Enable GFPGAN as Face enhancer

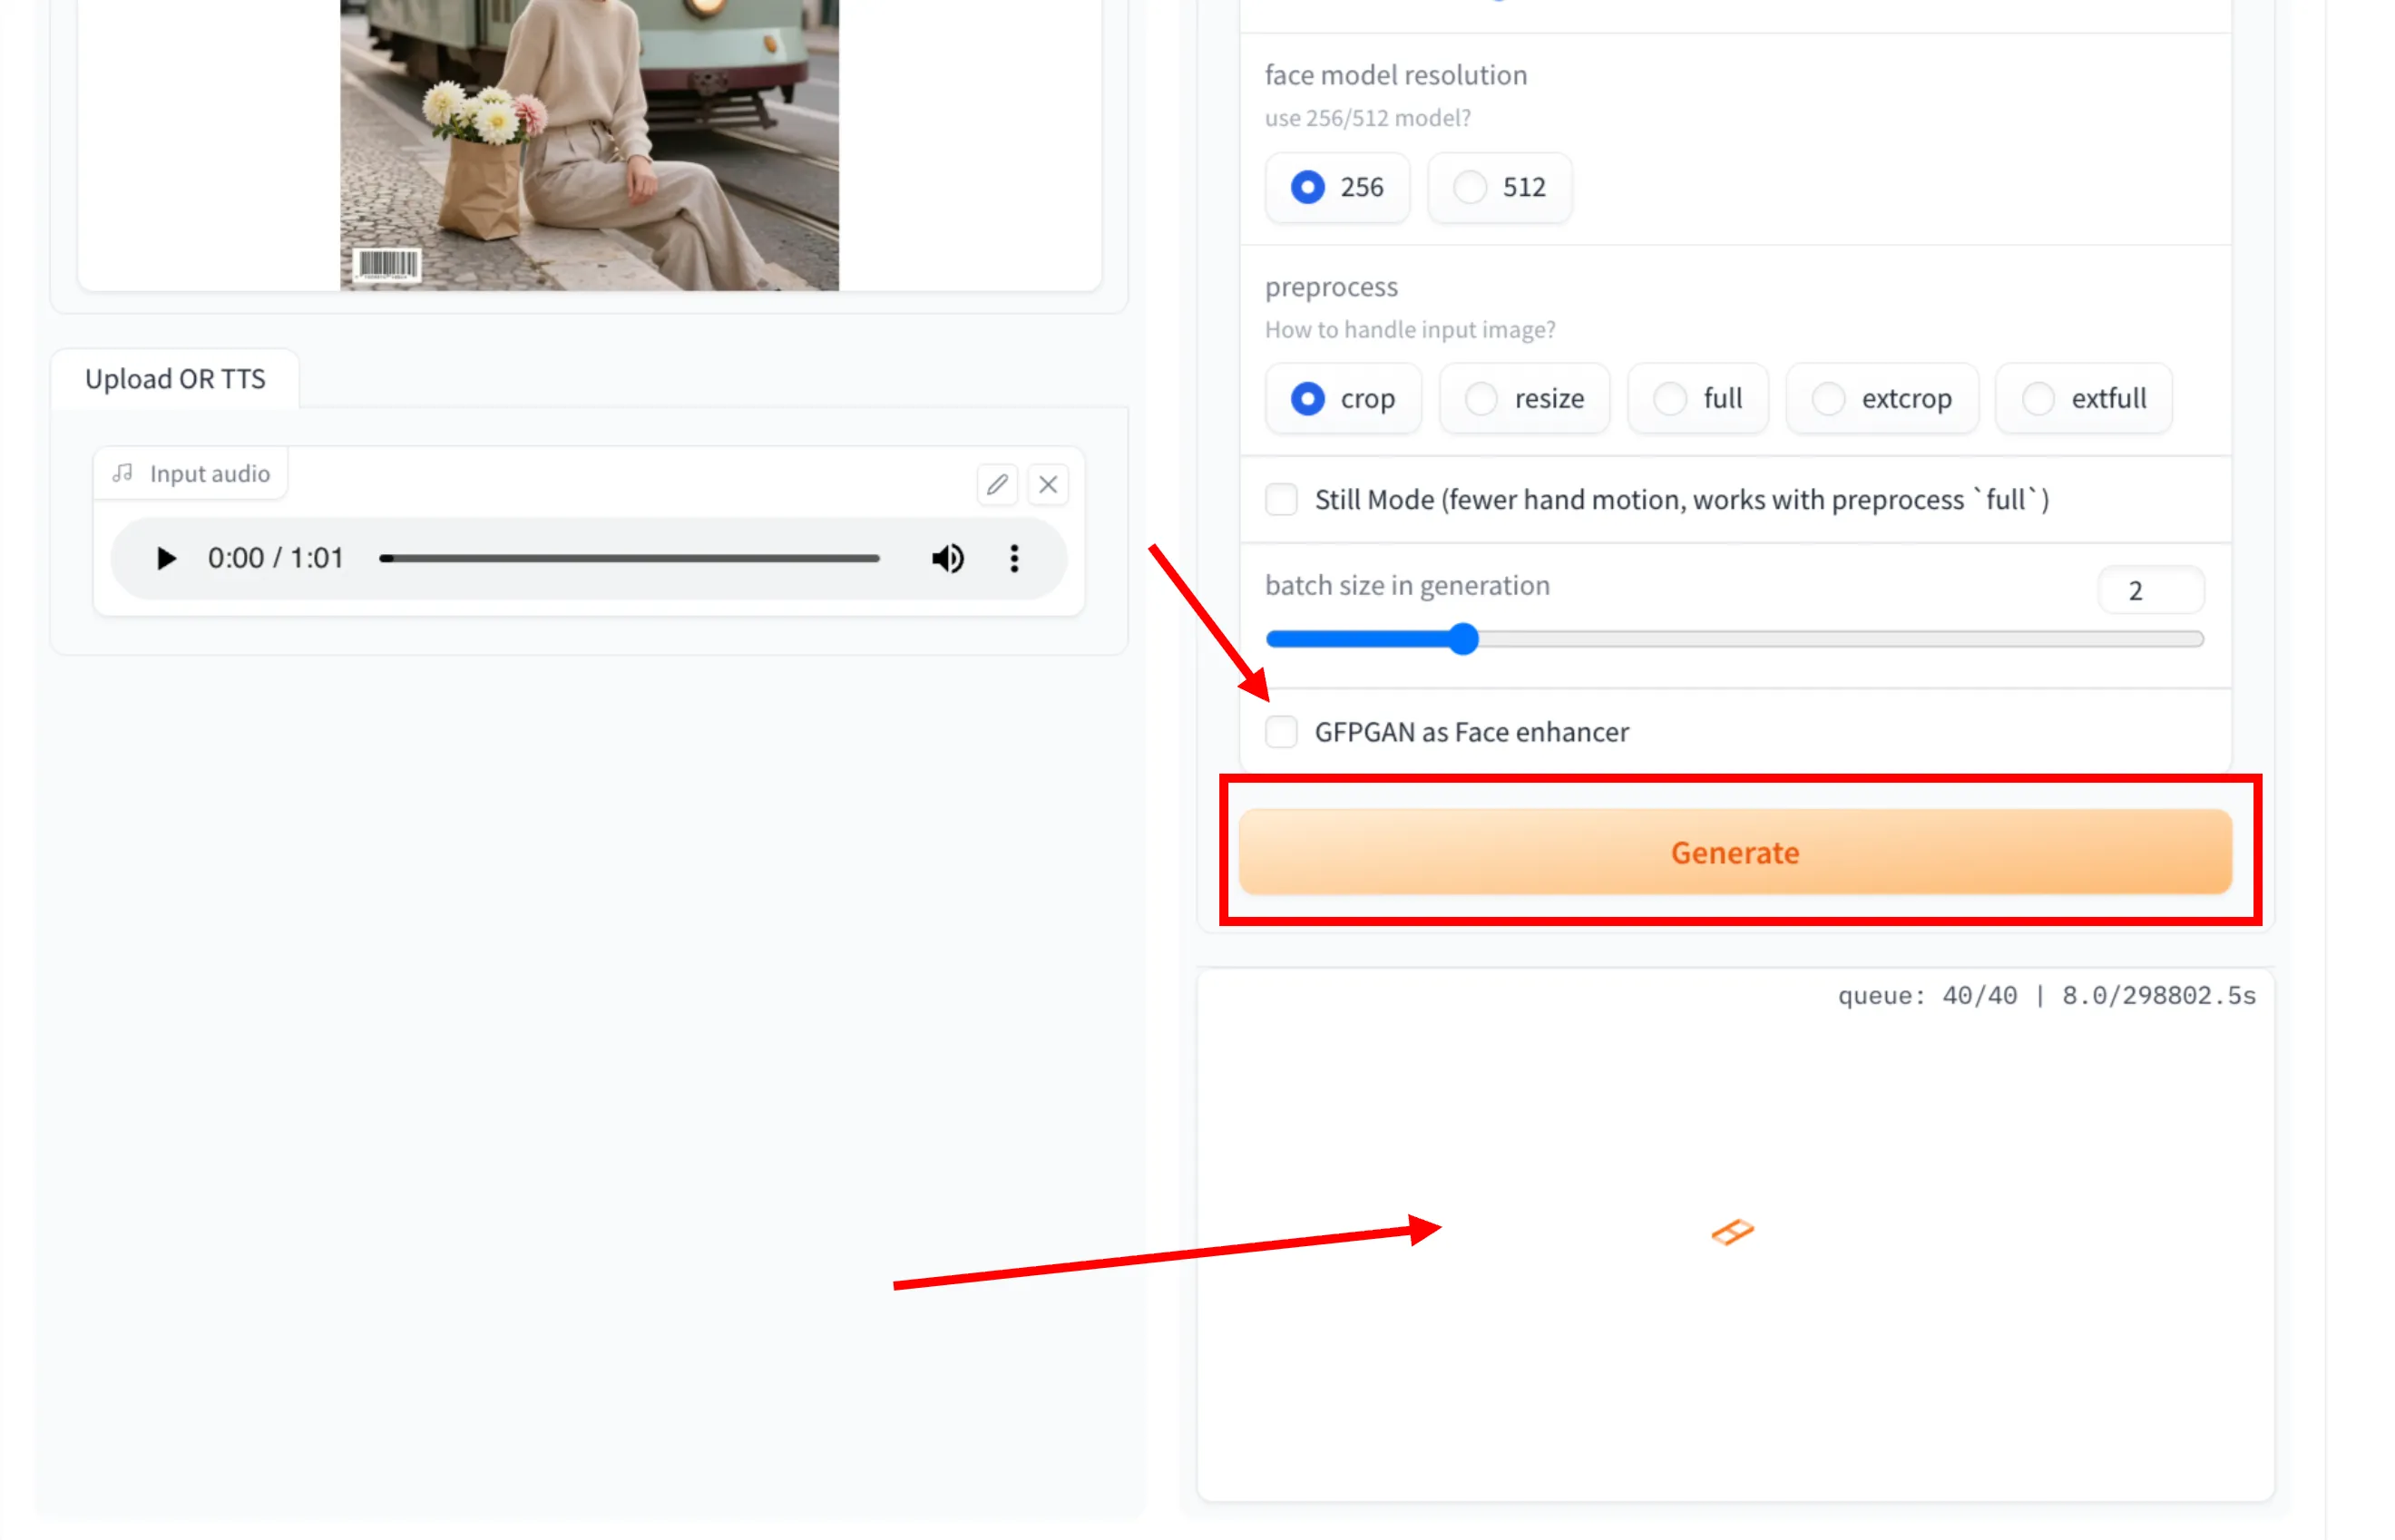[1281, 732]
